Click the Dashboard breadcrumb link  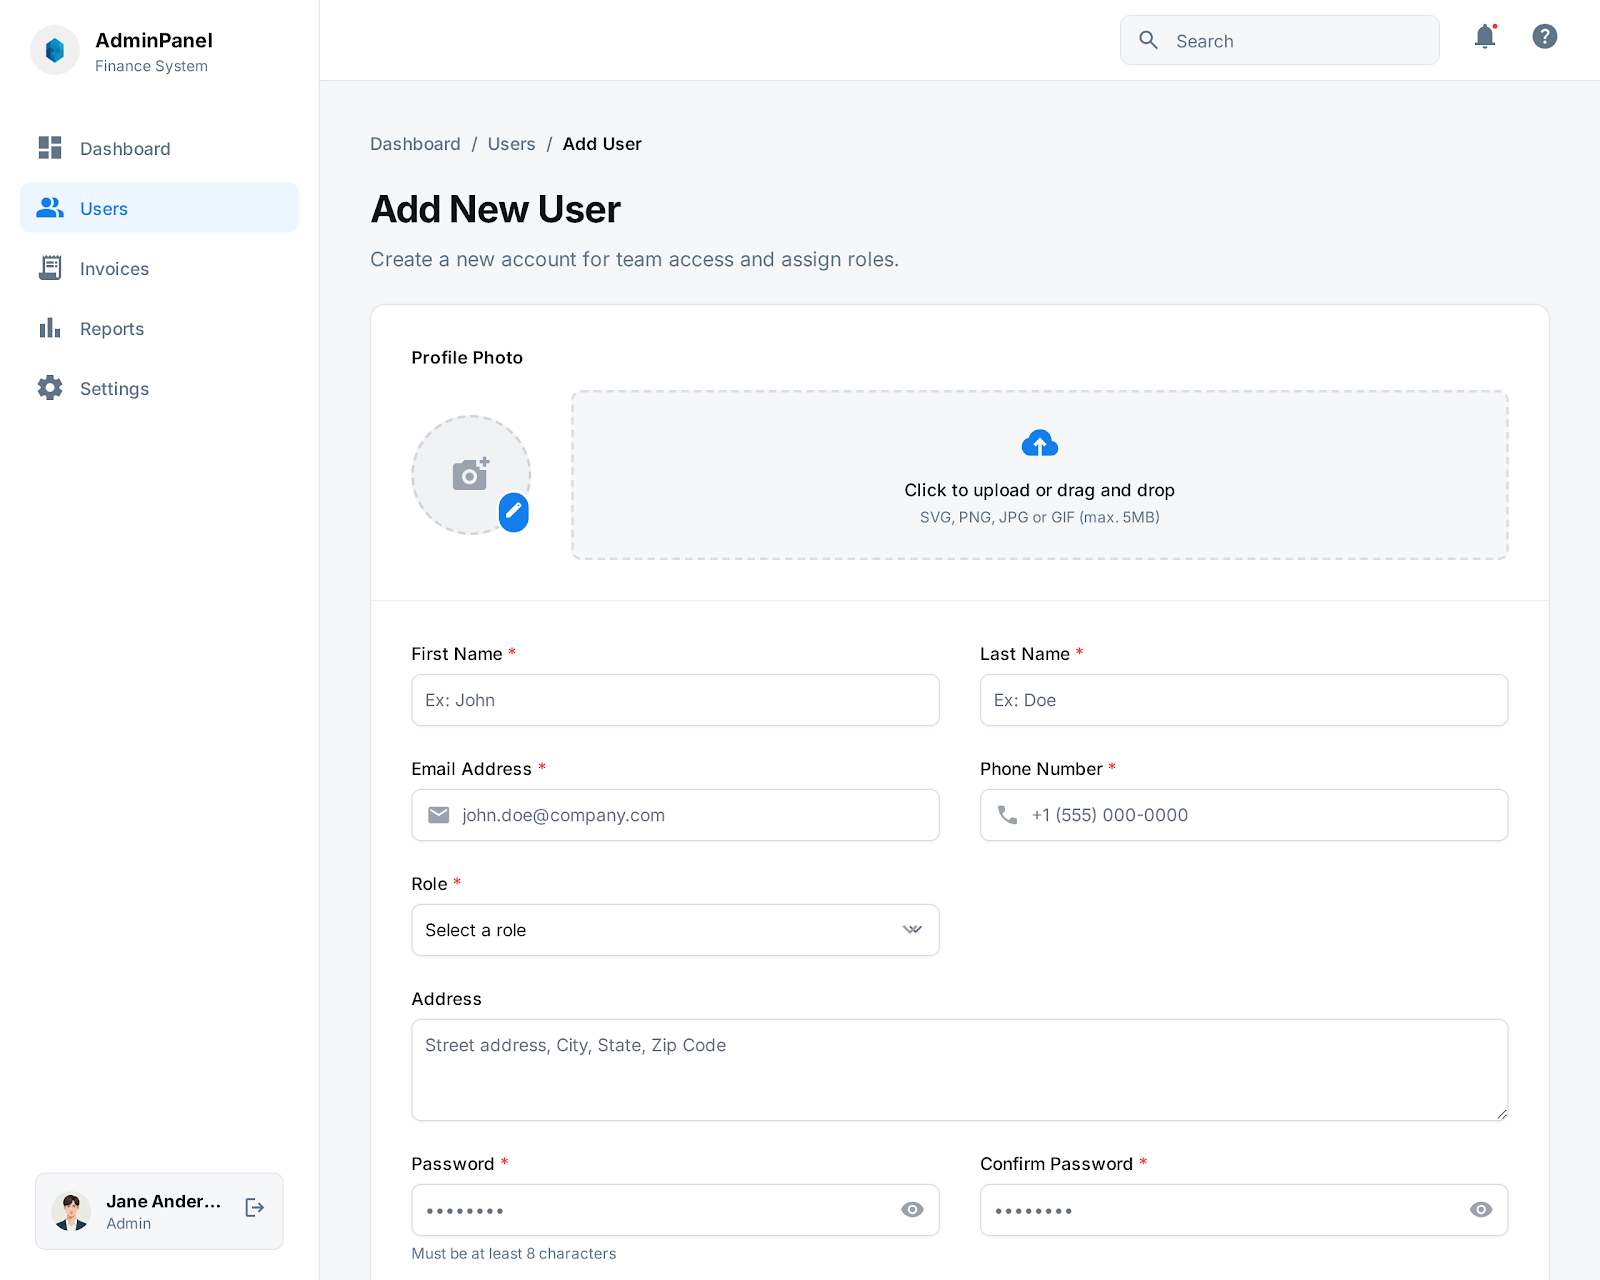tap(415, 144)
